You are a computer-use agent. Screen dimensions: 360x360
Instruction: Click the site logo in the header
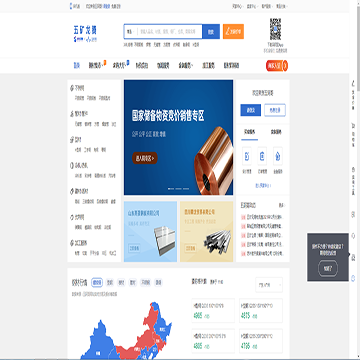tap(85, 34)
